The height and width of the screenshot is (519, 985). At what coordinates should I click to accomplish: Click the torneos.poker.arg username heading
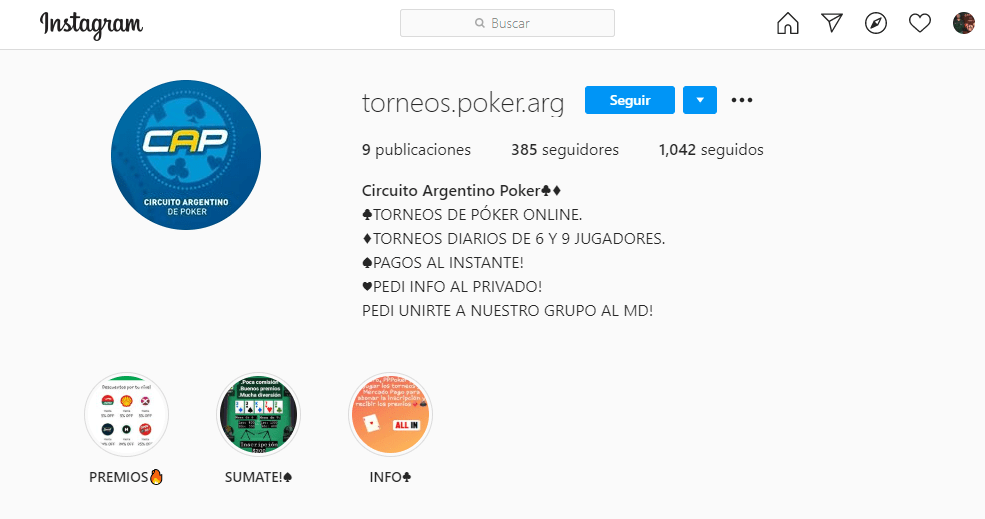(x=463, y=102)
